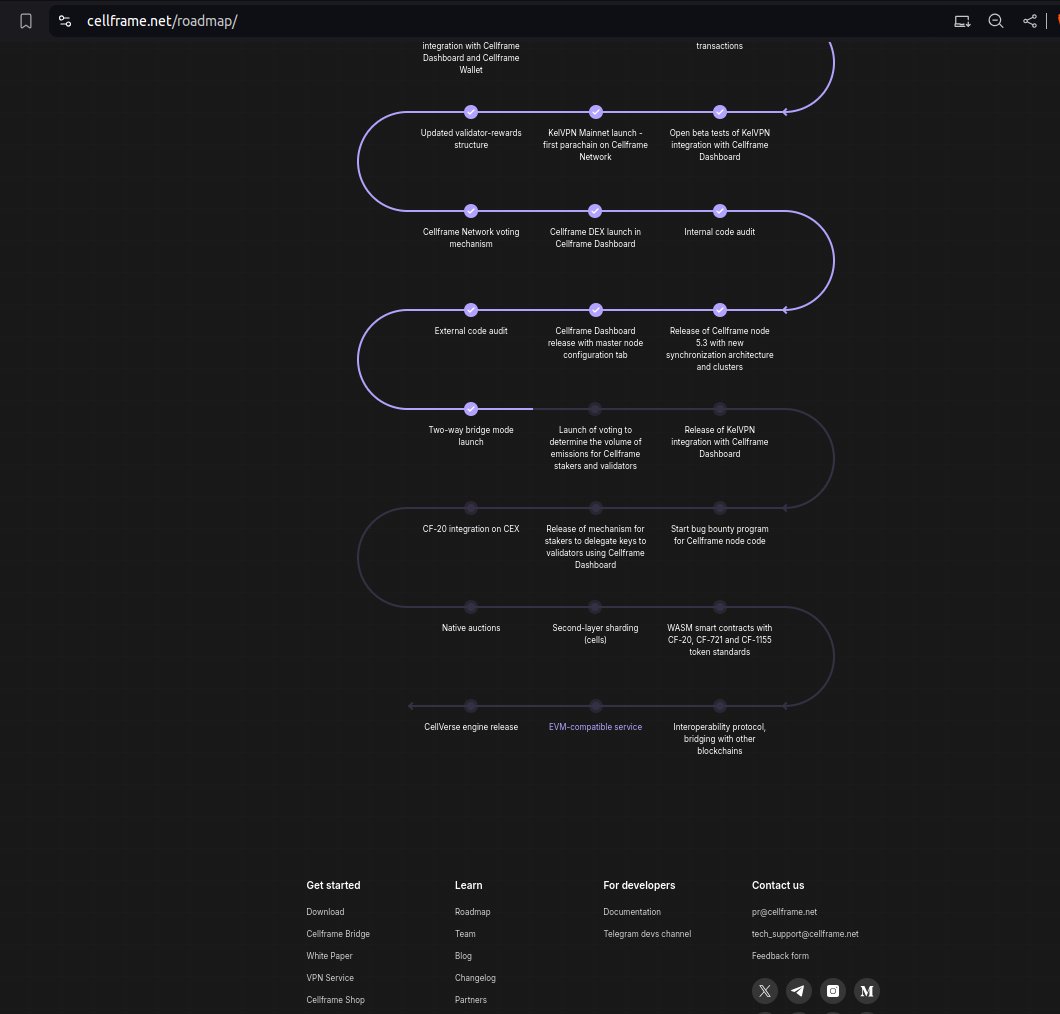Click the pr@cellframe.net email link
This screenshot has width=1060, height=1014.
coord(784,912)
